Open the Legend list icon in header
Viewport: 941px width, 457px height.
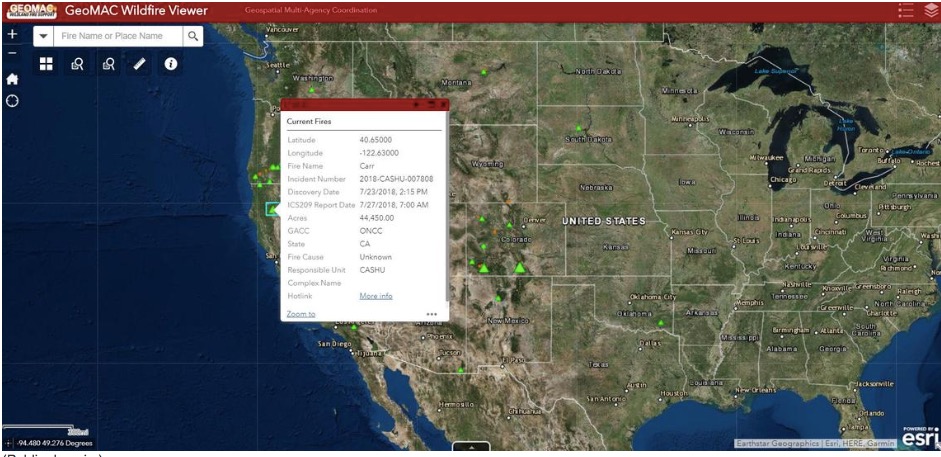906,11
